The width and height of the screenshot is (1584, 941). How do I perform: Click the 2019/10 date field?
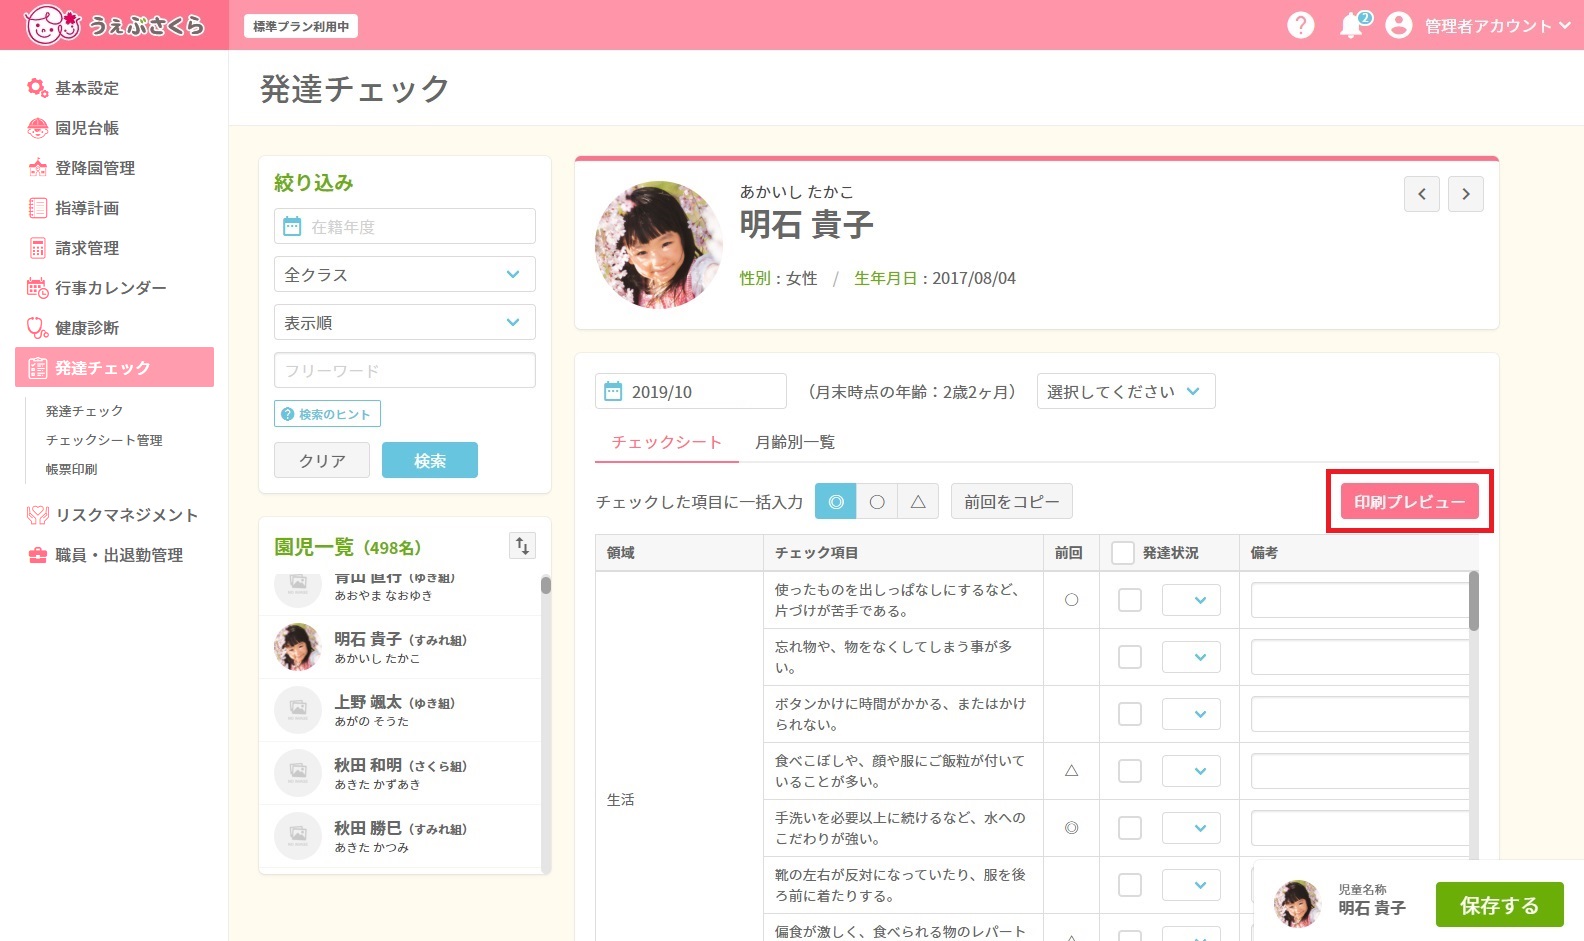pyautogui.click(x=691, y=391)
